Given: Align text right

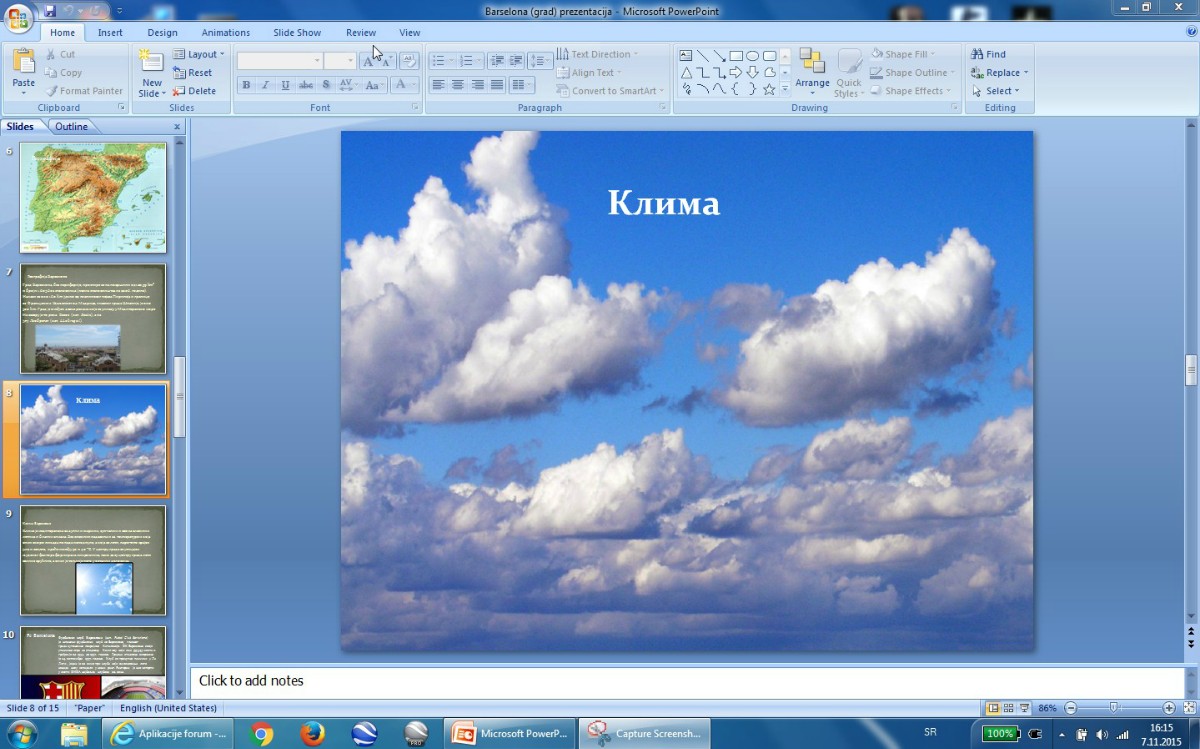Looking at the screenshot, I should point(478,85).
